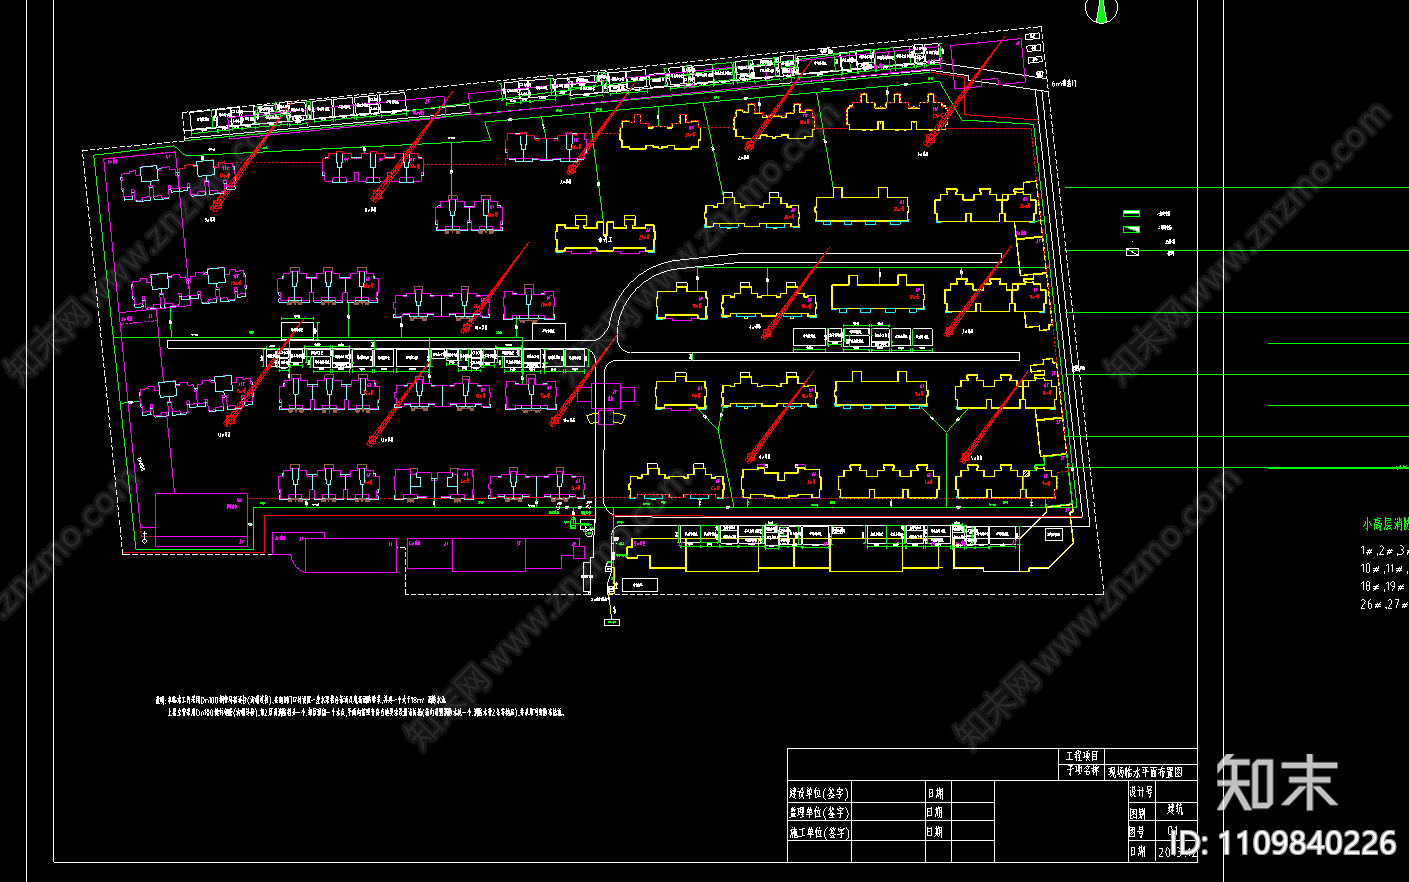The height and width of the screenshot is (882, 1409).
Task: Click the explanatory notes text below the plan
Action: 360,707
